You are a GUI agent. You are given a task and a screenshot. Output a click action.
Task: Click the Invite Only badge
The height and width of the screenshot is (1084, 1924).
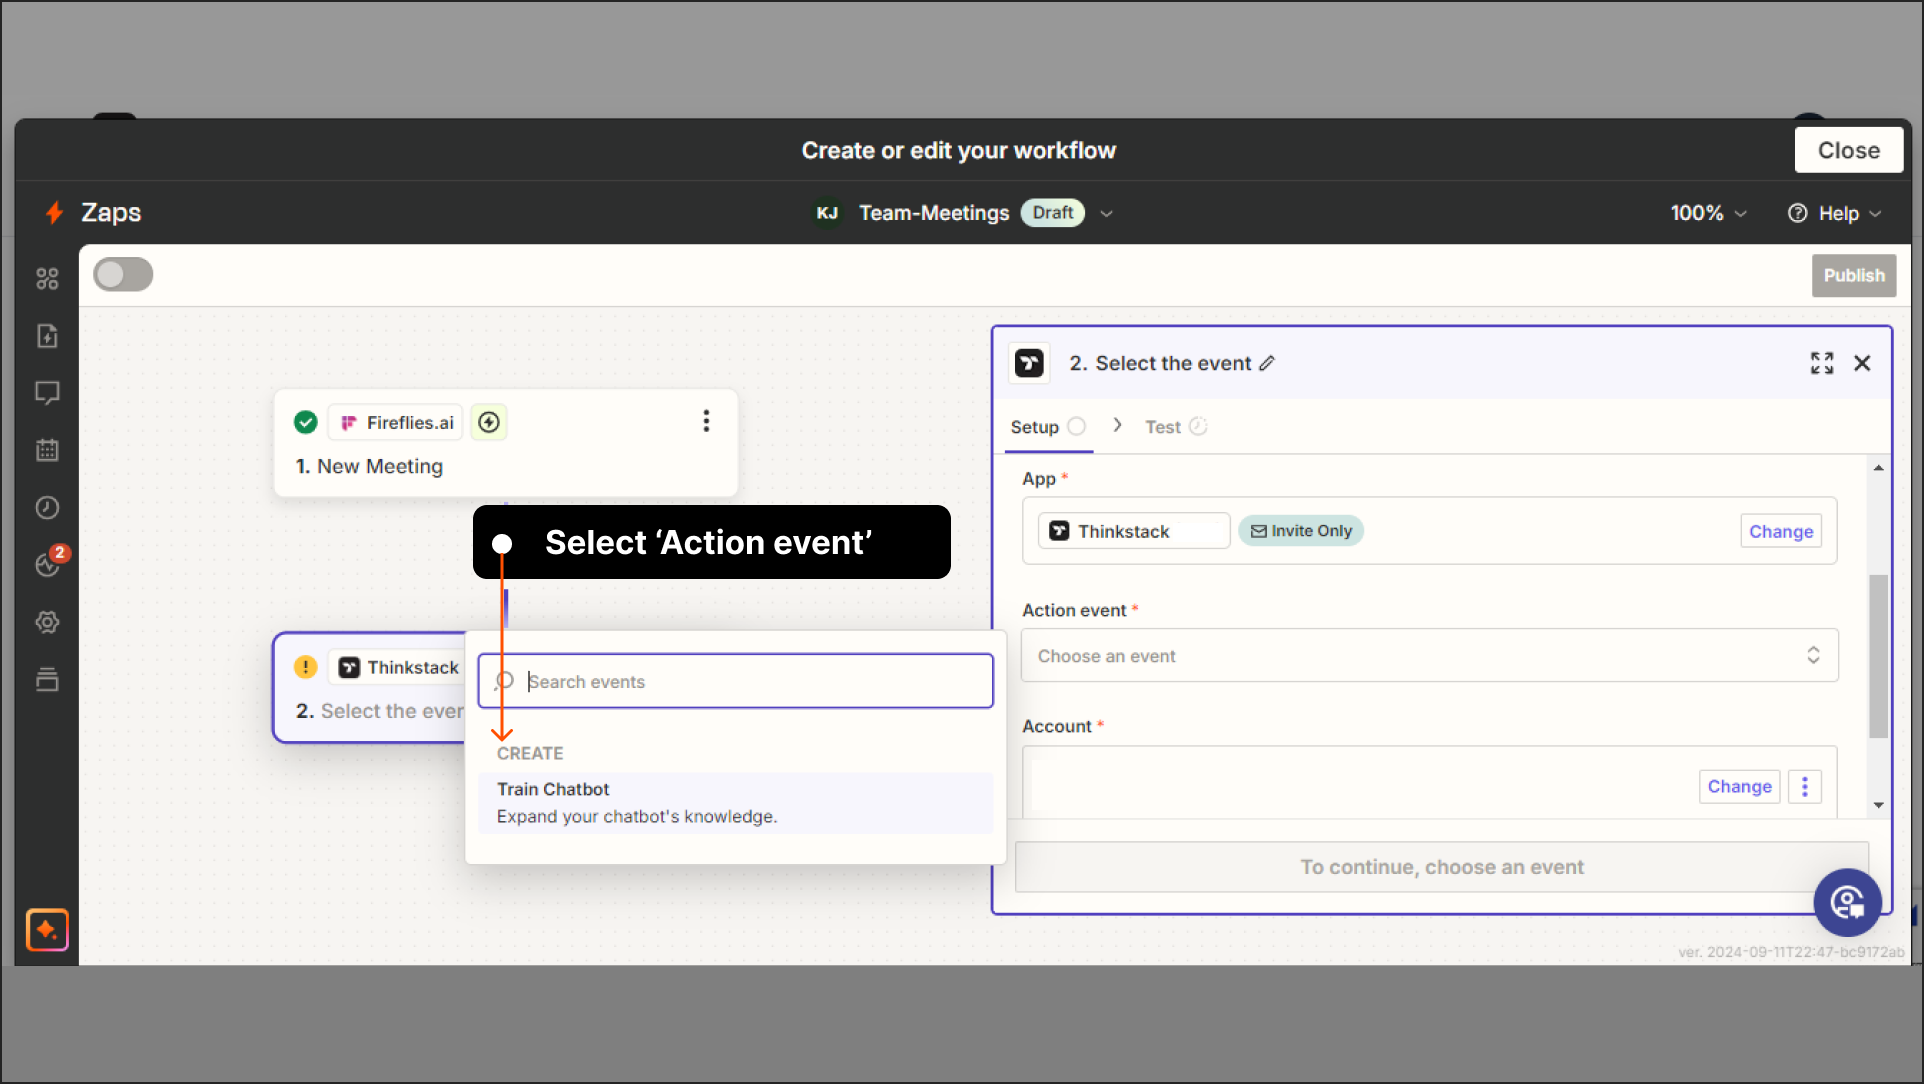(1301, 531)
